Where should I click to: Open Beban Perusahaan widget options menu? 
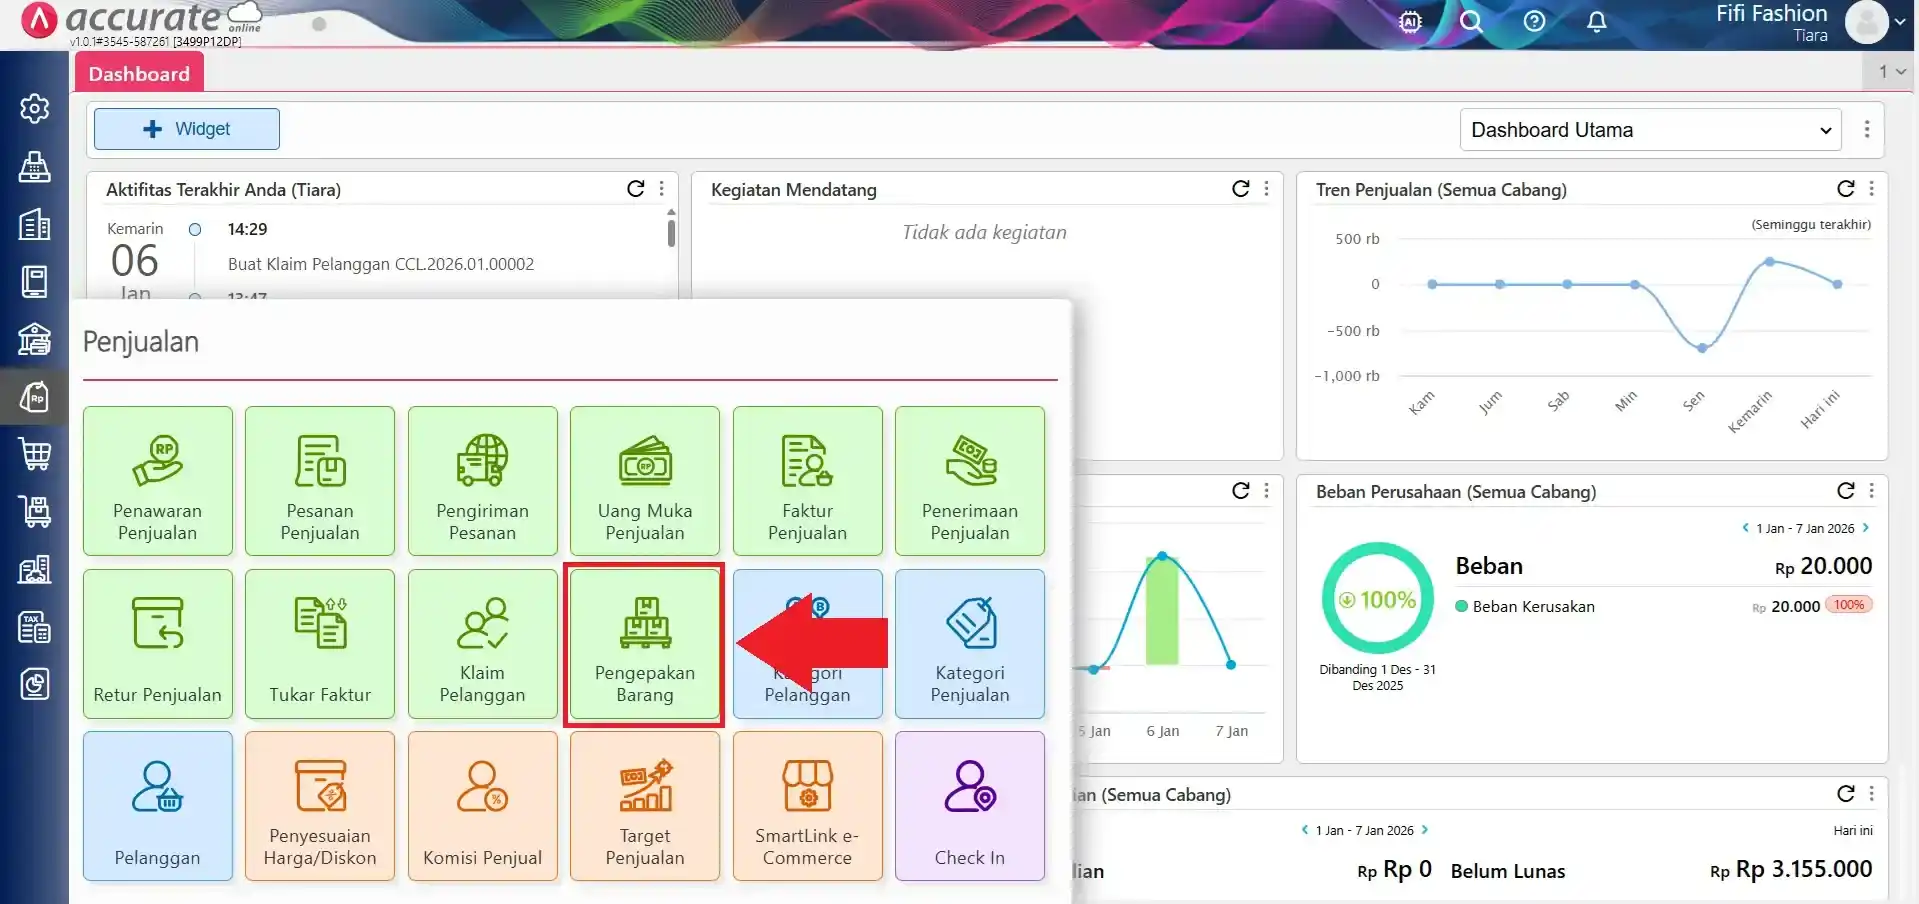(x=1872, y=491)
